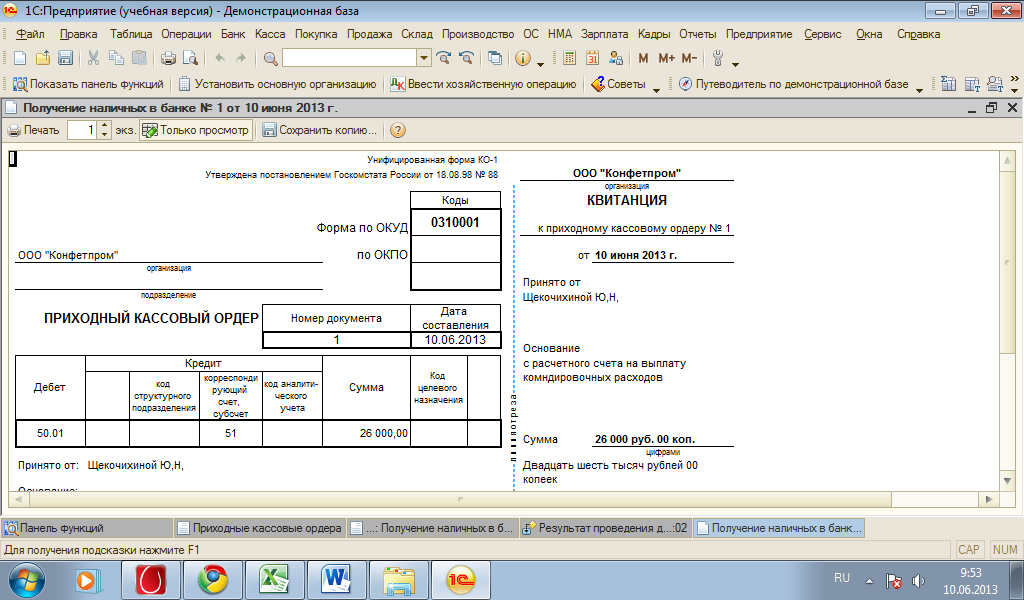
Task: Click the M+ memory add button
Action: tap(666, 58)
